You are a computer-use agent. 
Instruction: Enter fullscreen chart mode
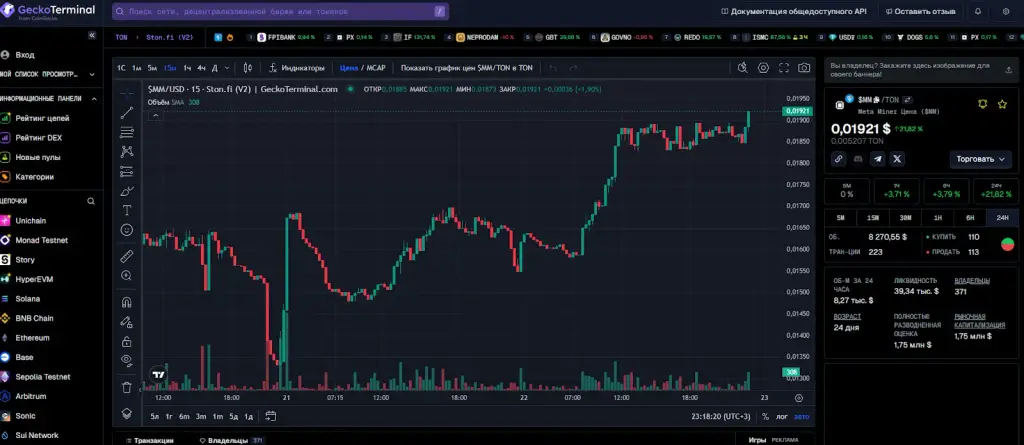(784, 67)
